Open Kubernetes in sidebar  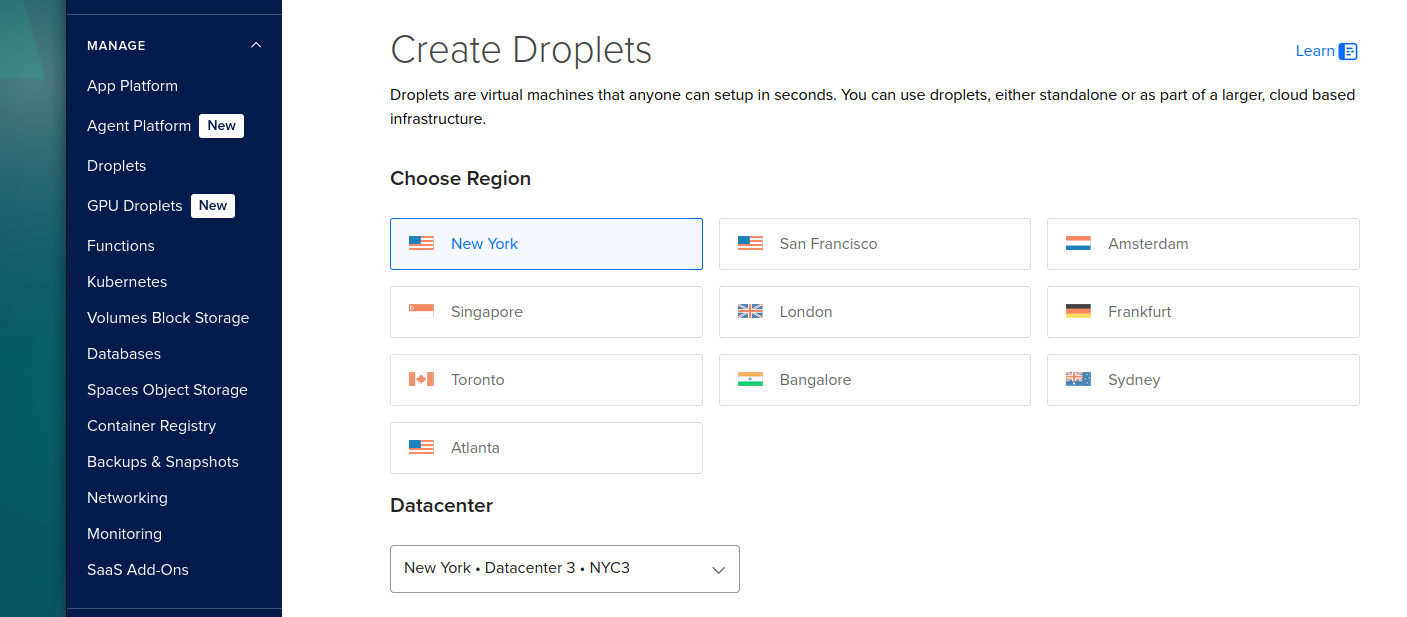coord(127,282)
